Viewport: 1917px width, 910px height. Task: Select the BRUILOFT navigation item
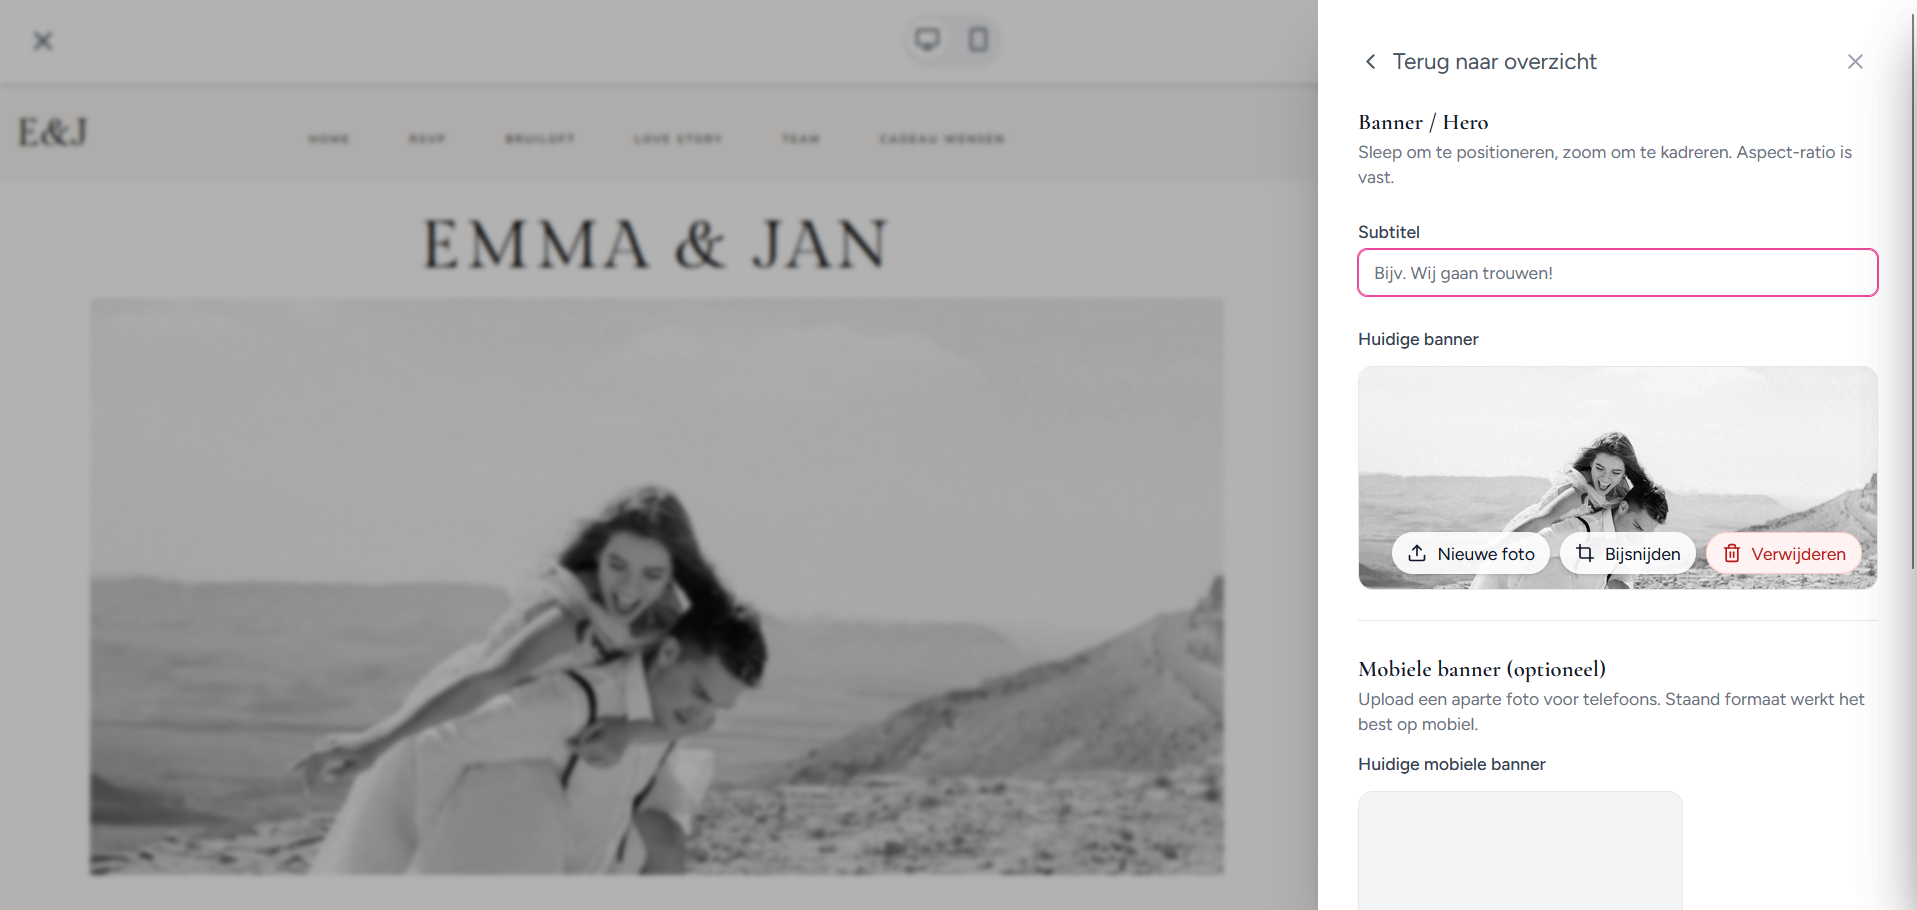[x=540, y=139]
